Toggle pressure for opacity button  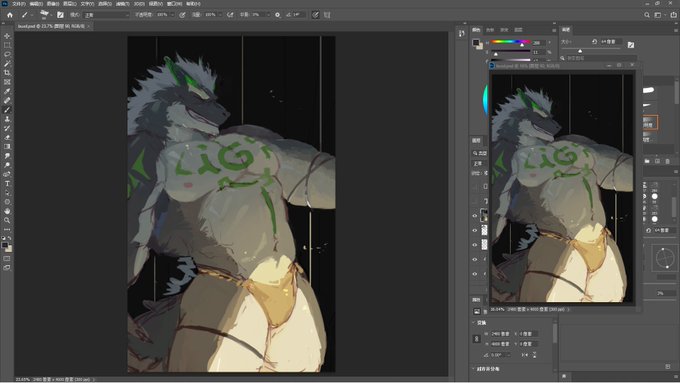point(182,15)
